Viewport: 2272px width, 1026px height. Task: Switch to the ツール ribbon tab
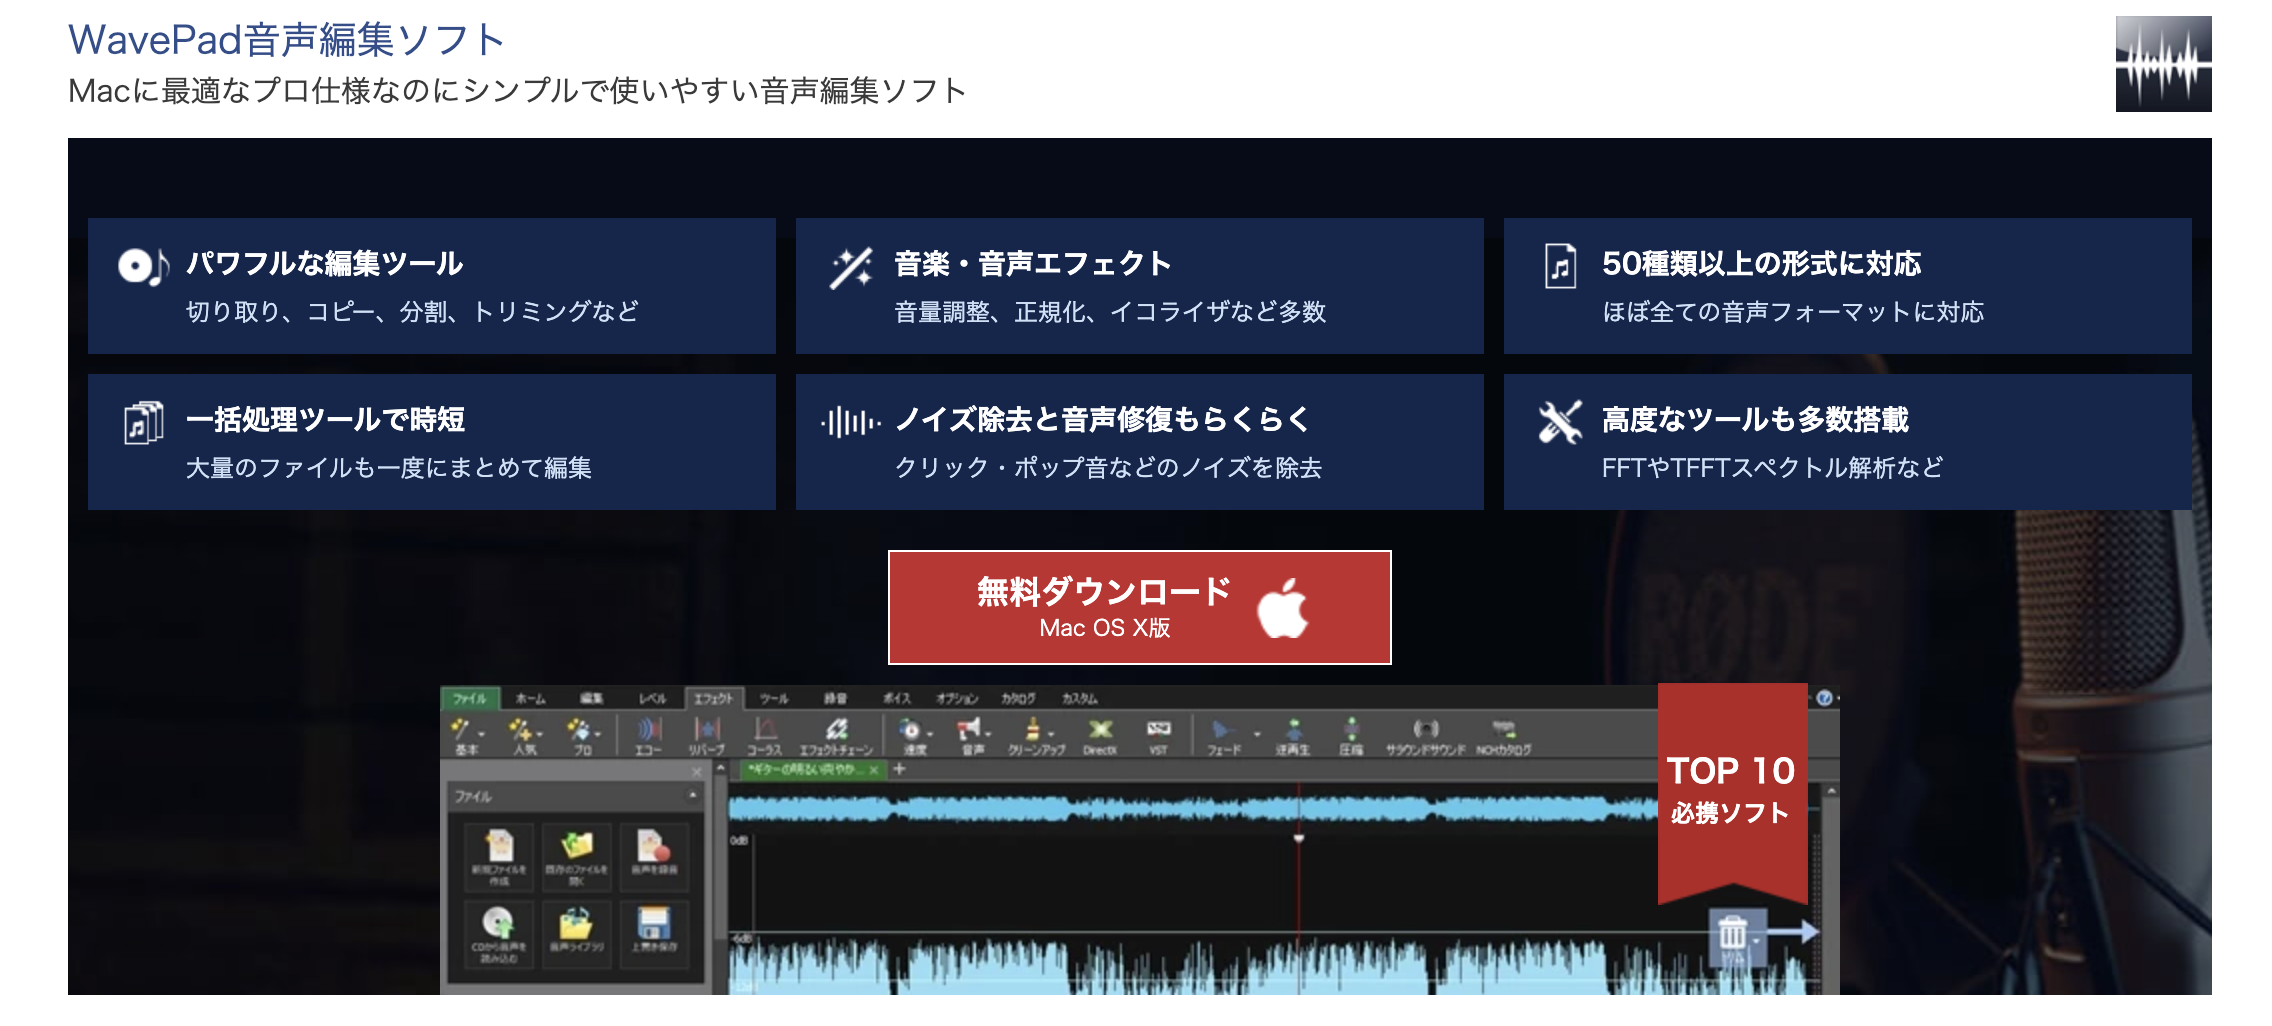(774, 698)
